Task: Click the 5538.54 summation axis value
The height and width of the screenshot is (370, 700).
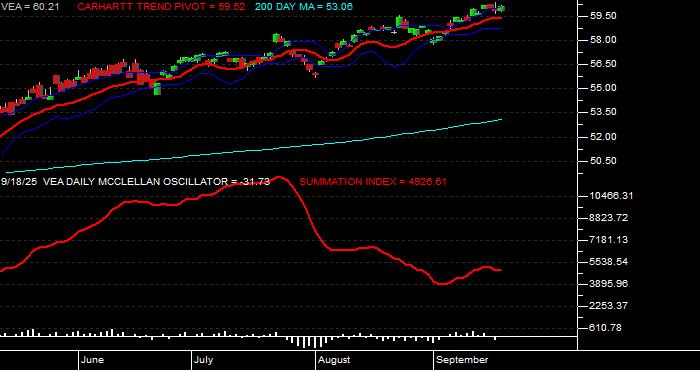Action: (x=609, y=262)
